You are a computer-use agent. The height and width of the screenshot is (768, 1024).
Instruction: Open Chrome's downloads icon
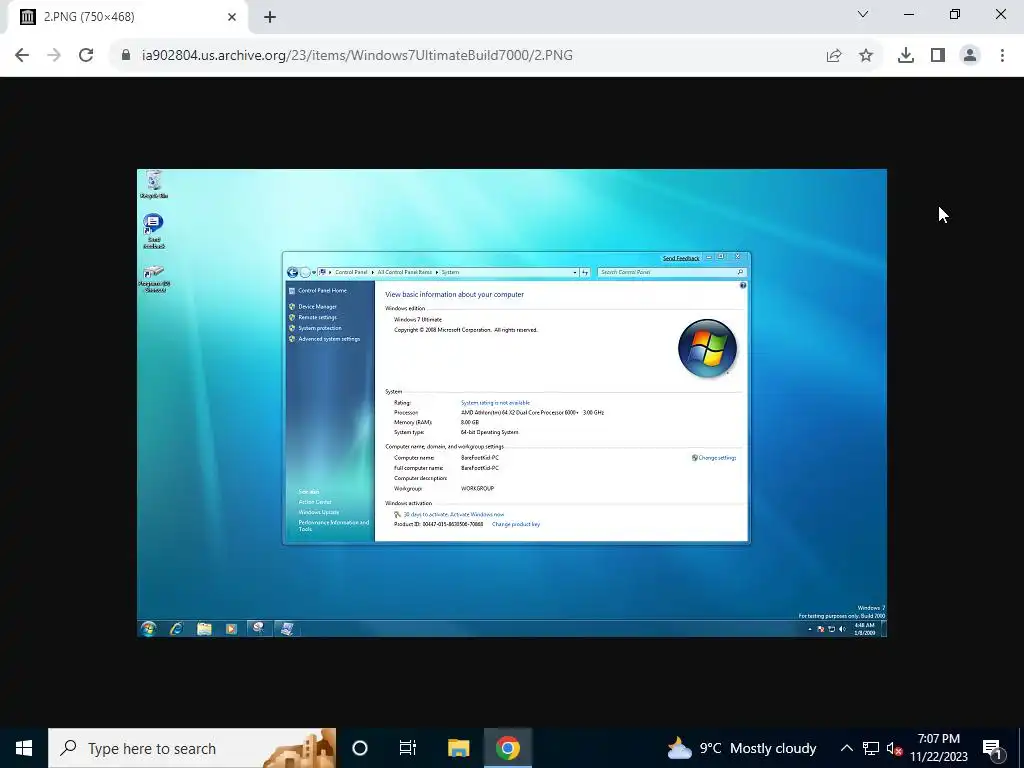pyautogui.click(x=906, y=56)
